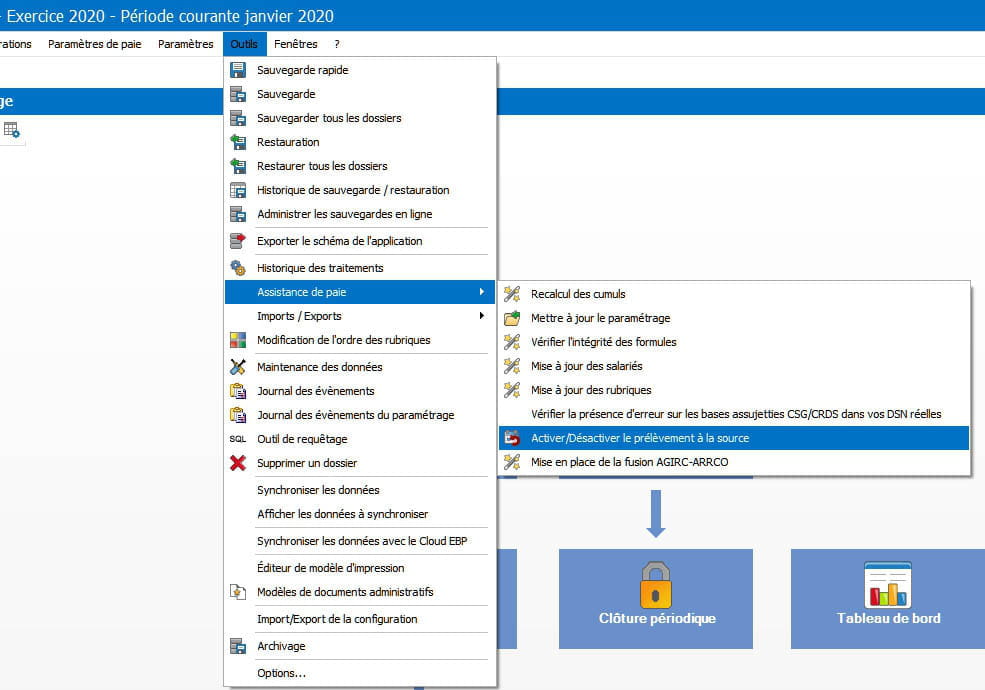Select Mise à jour des rubriques entry

(x=734, y=390)
